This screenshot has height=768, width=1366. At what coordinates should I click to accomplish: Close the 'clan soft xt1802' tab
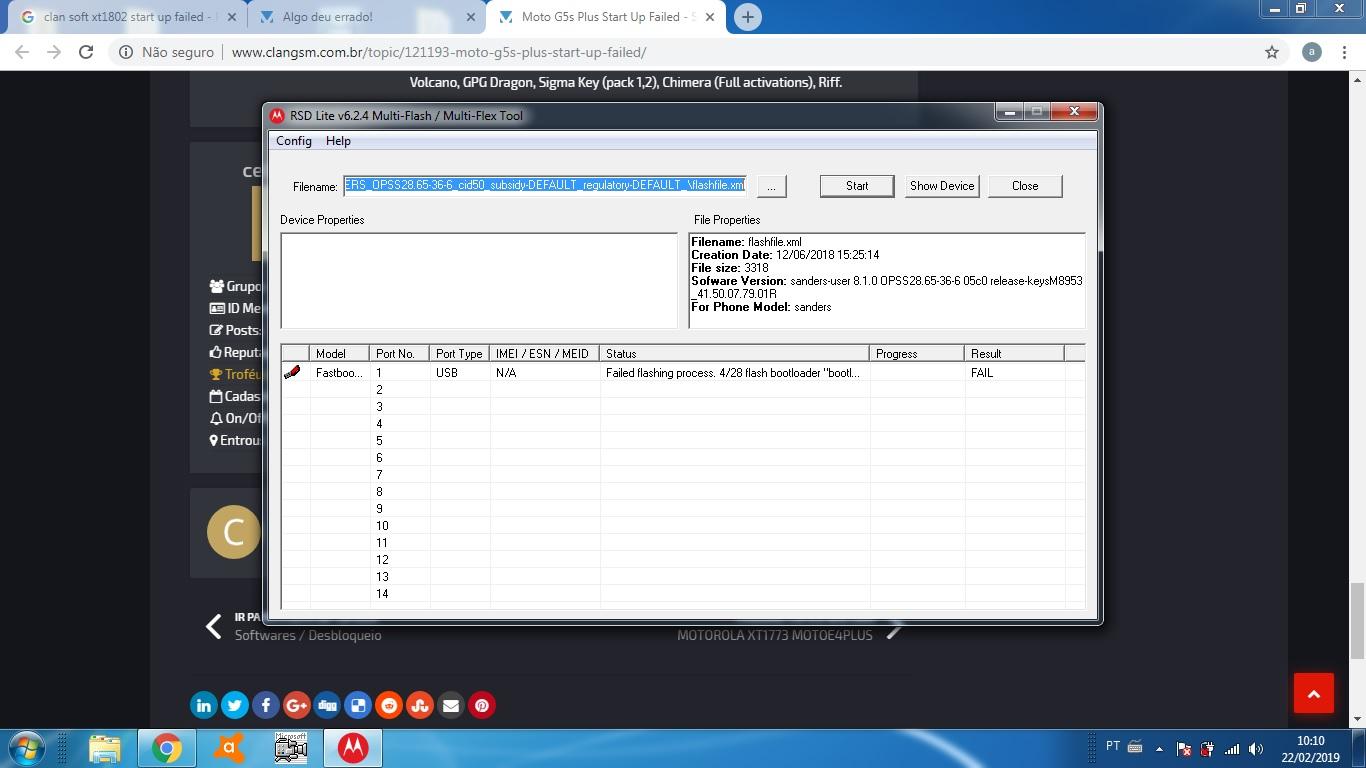point(232,17)
